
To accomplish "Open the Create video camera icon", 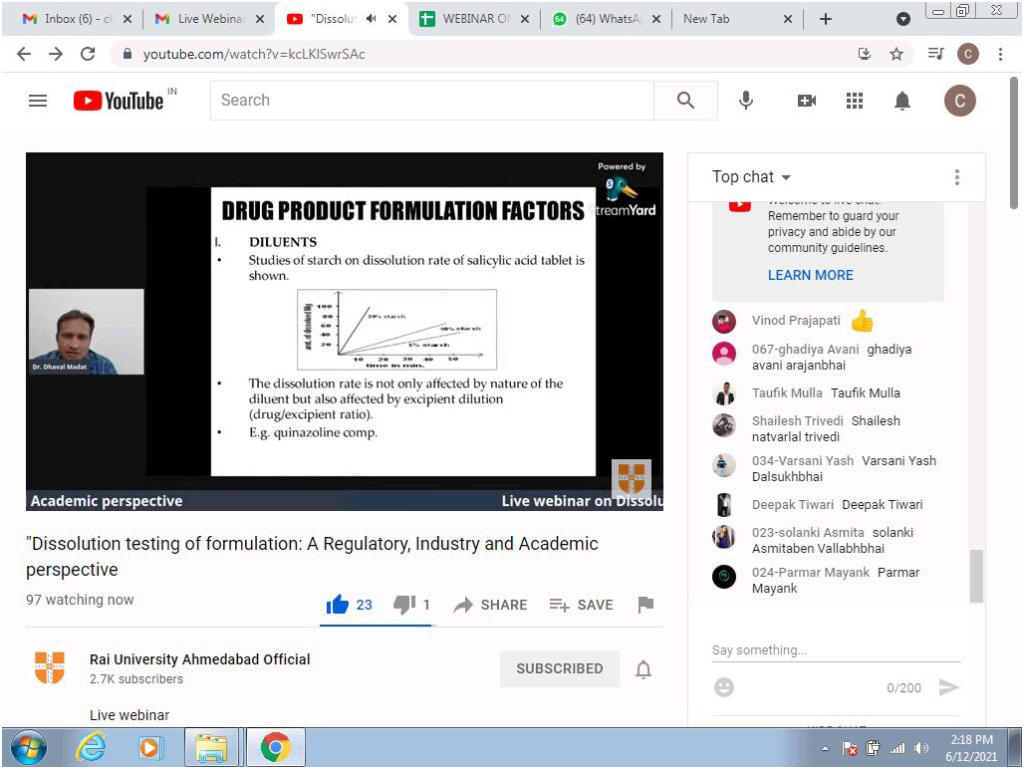I will click(x=807, y=101).
